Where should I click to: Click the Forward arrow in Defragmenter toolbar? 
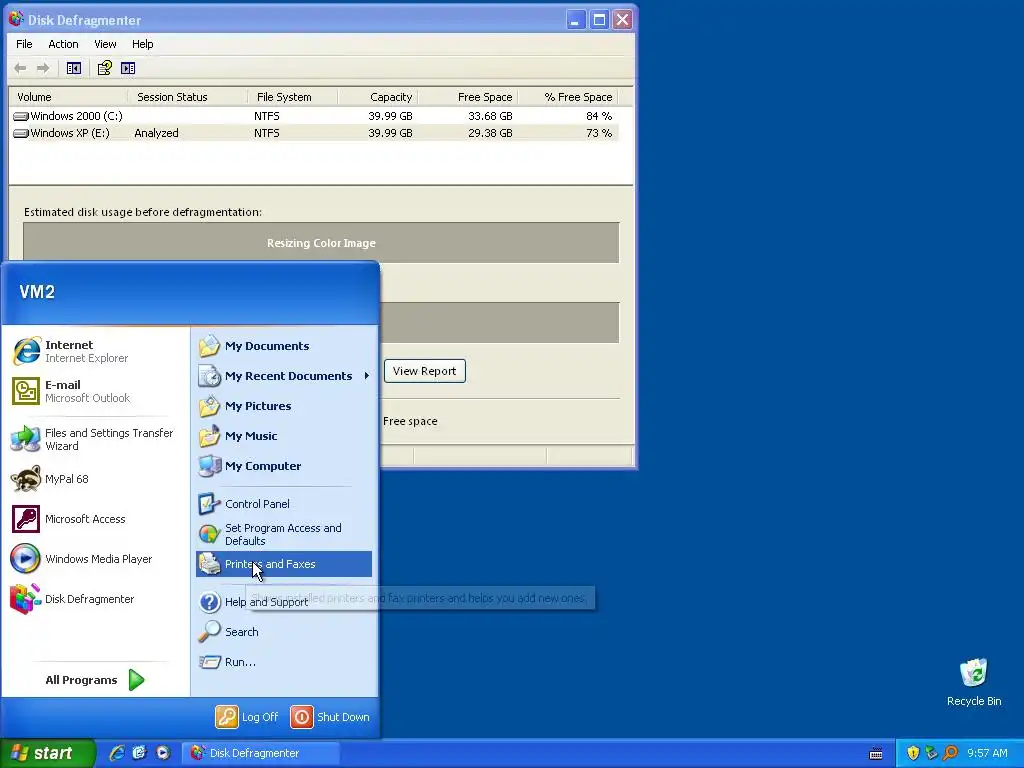point(43,68)
